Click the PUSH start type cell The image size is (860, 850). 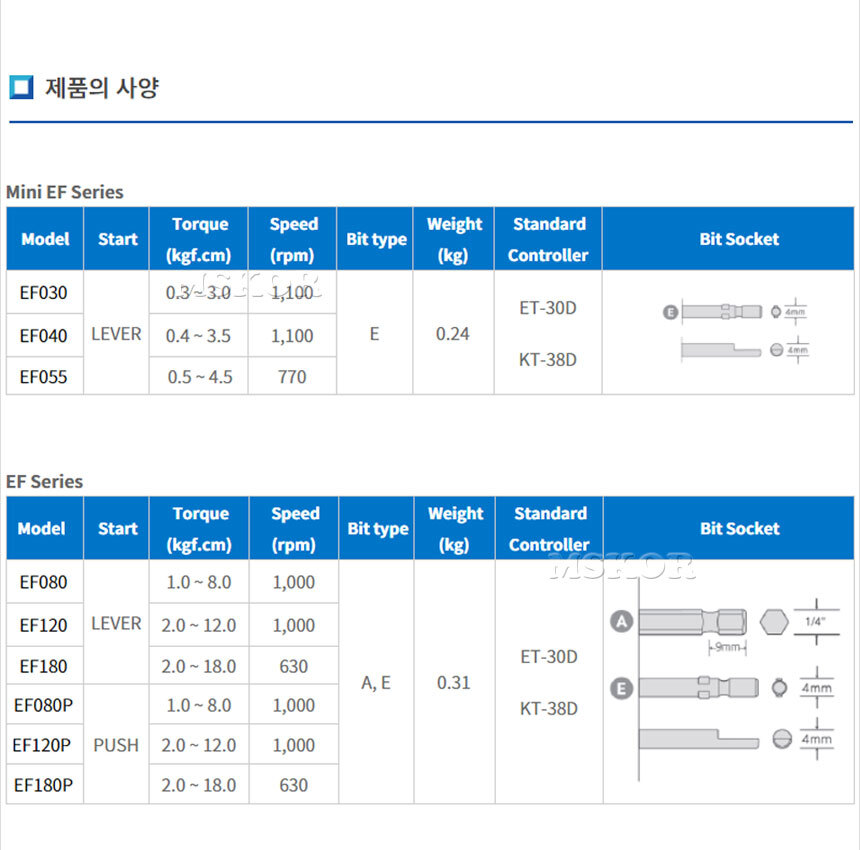click(116, 745)
